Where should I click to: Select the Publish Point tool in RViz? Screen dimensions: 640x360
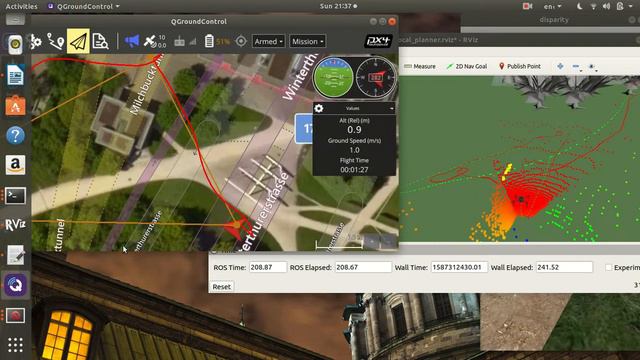coord(519,66)
